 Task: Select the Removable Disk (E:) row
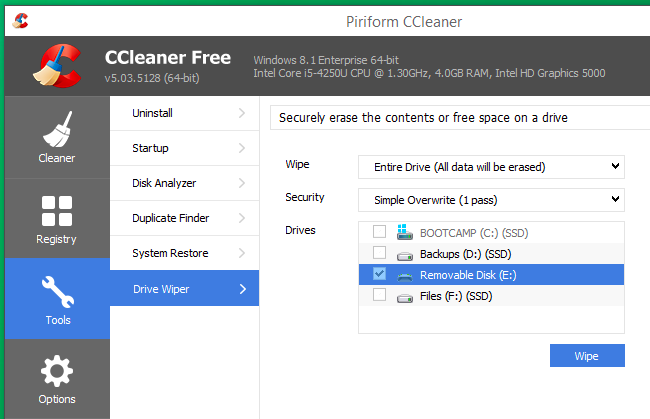coord(491,274)
